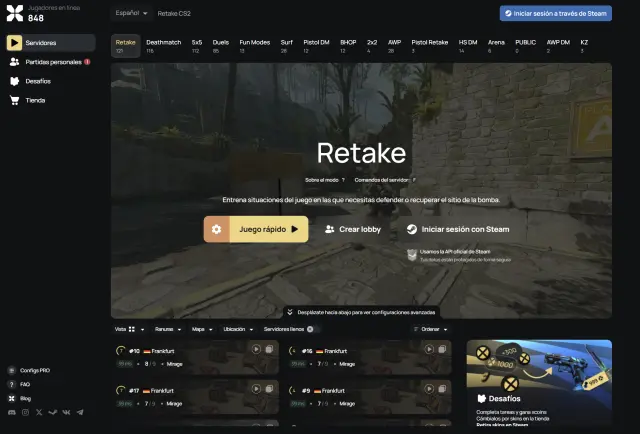Expand the Ubicación filter dropdown
640x434 pixels.
[x=238, y=329]
